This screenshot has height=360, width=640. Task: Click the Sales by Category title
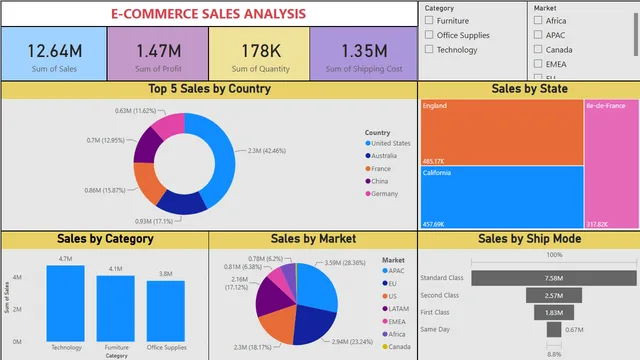coord(105,238)
